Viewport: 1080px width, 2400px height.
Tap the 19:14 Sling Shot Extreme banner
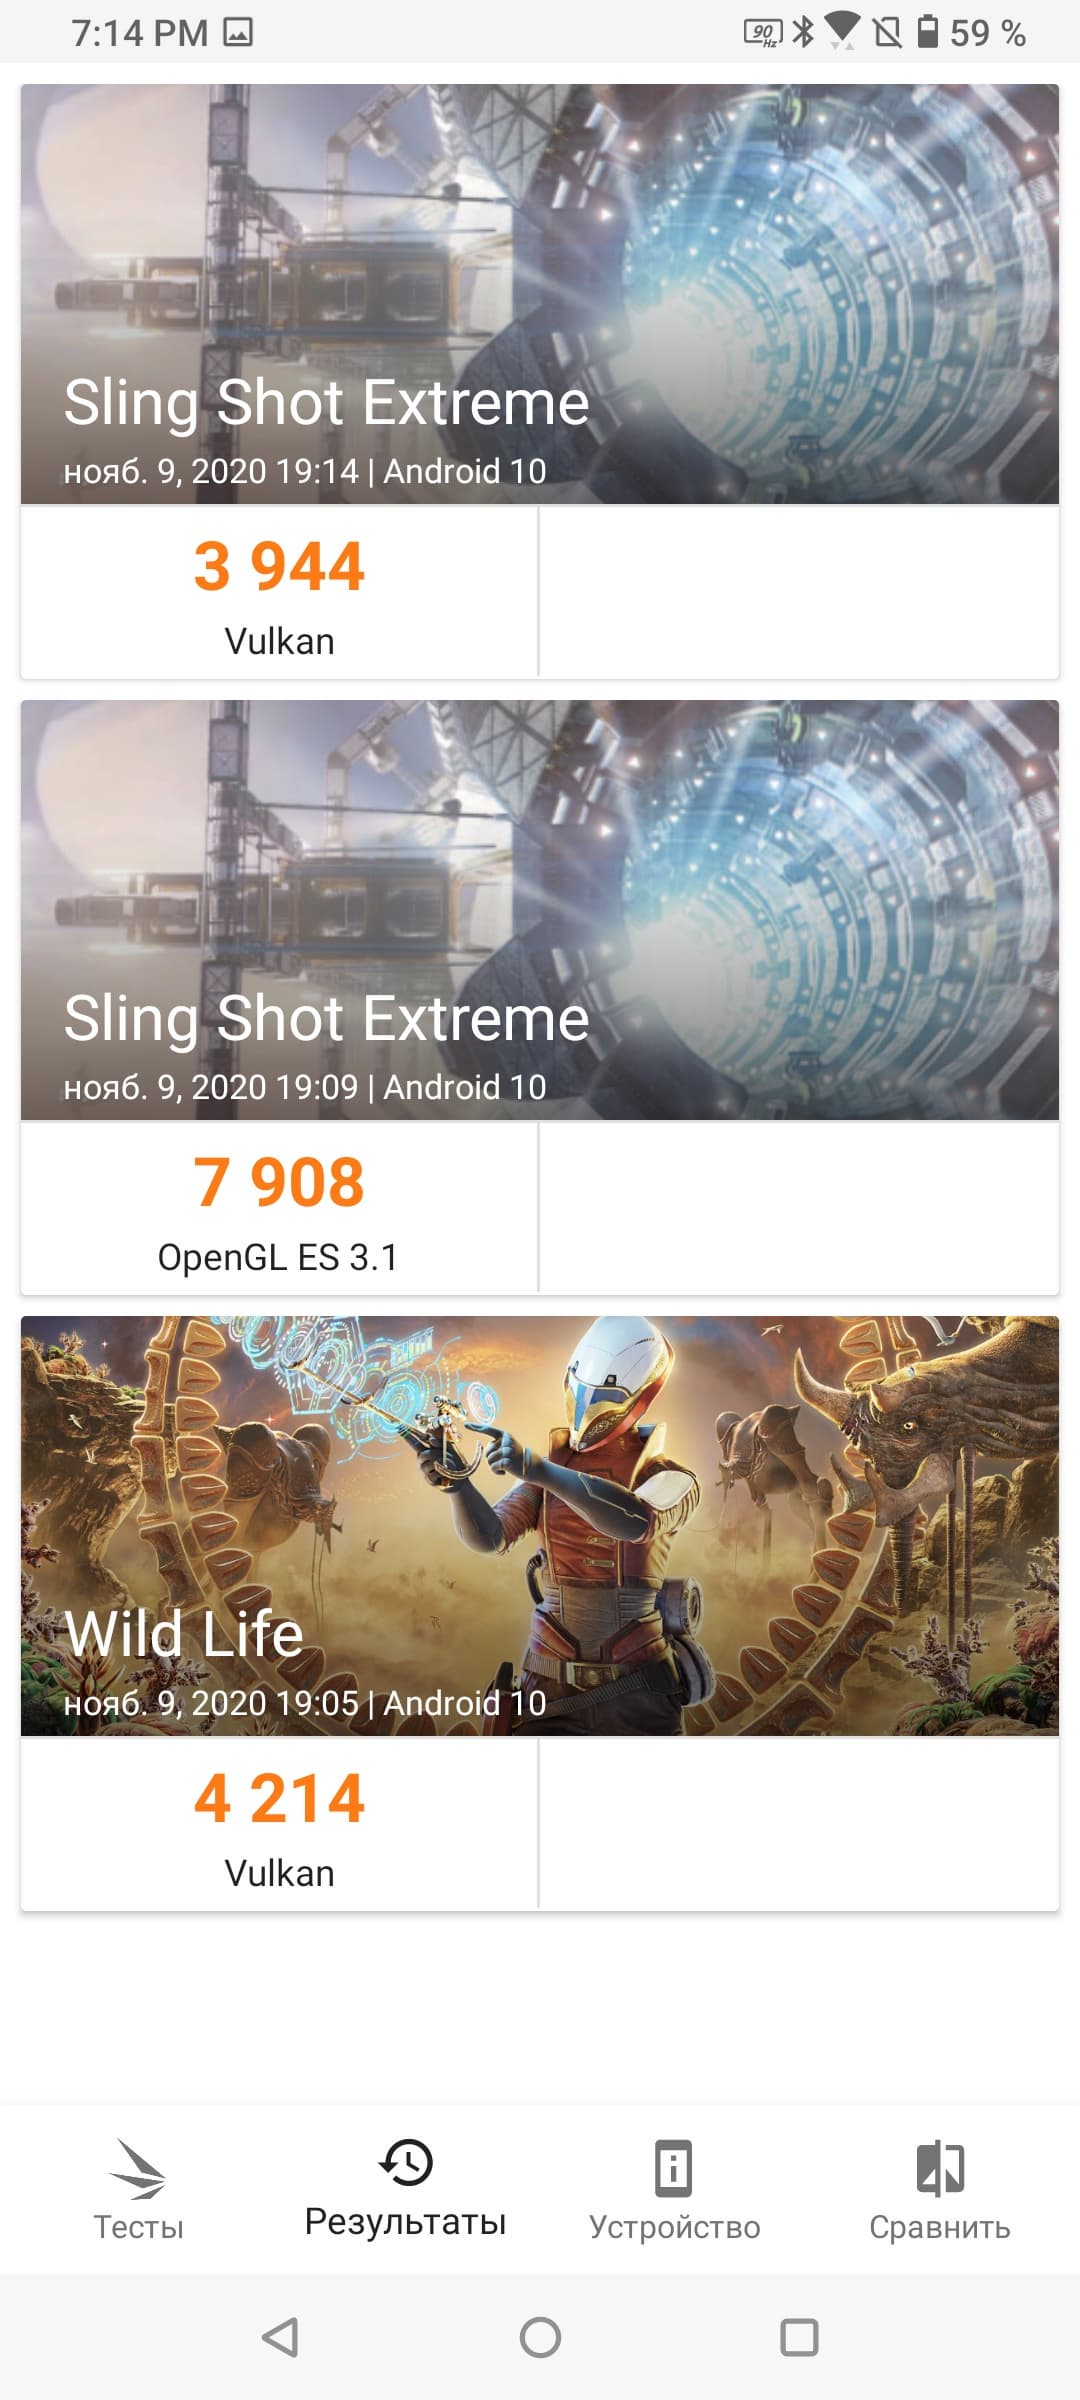(x=540, y=294)
